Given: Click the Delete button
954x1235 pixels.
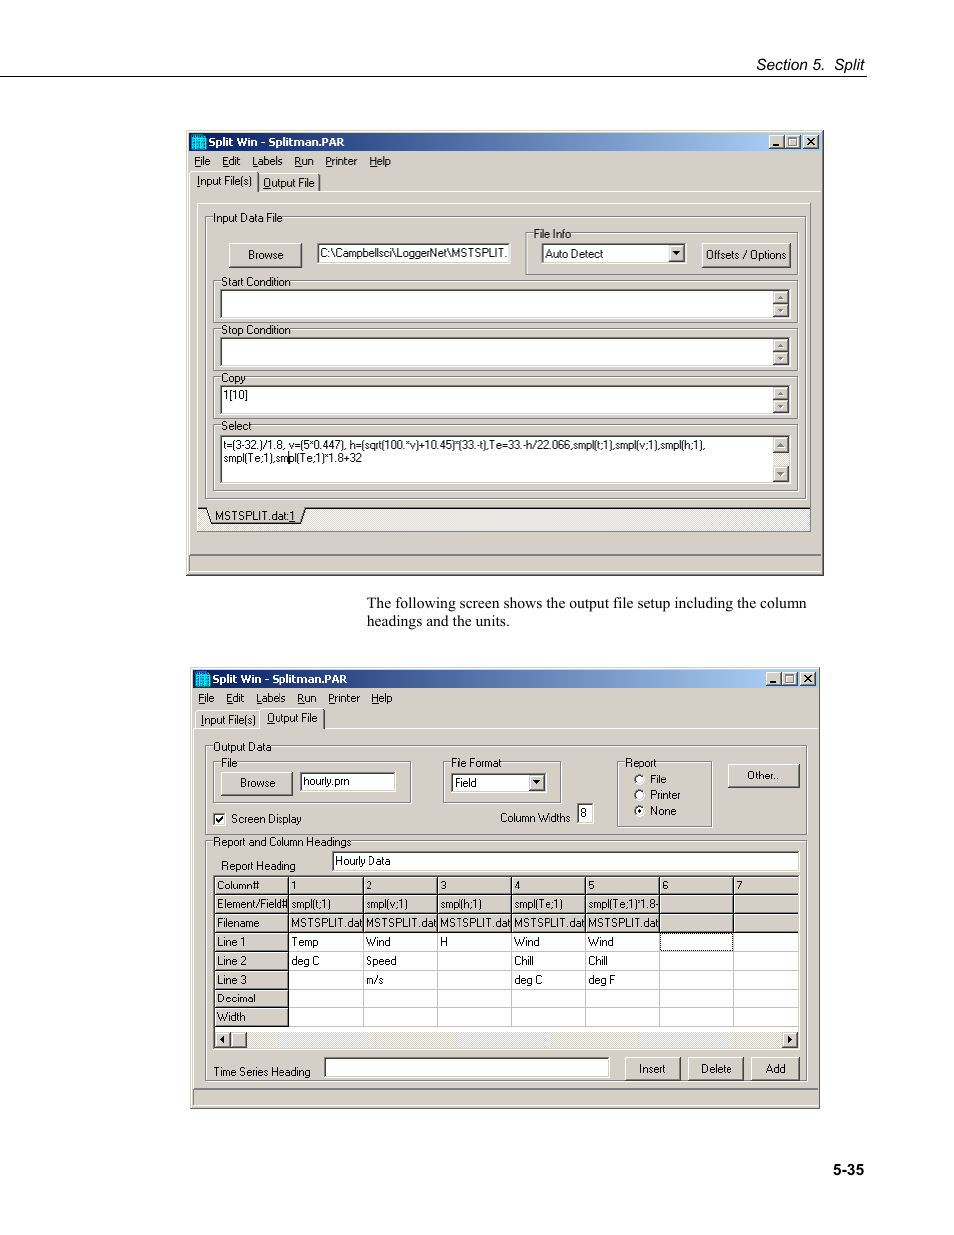Looking at the screenshot, I should [x=716, y=1069].
